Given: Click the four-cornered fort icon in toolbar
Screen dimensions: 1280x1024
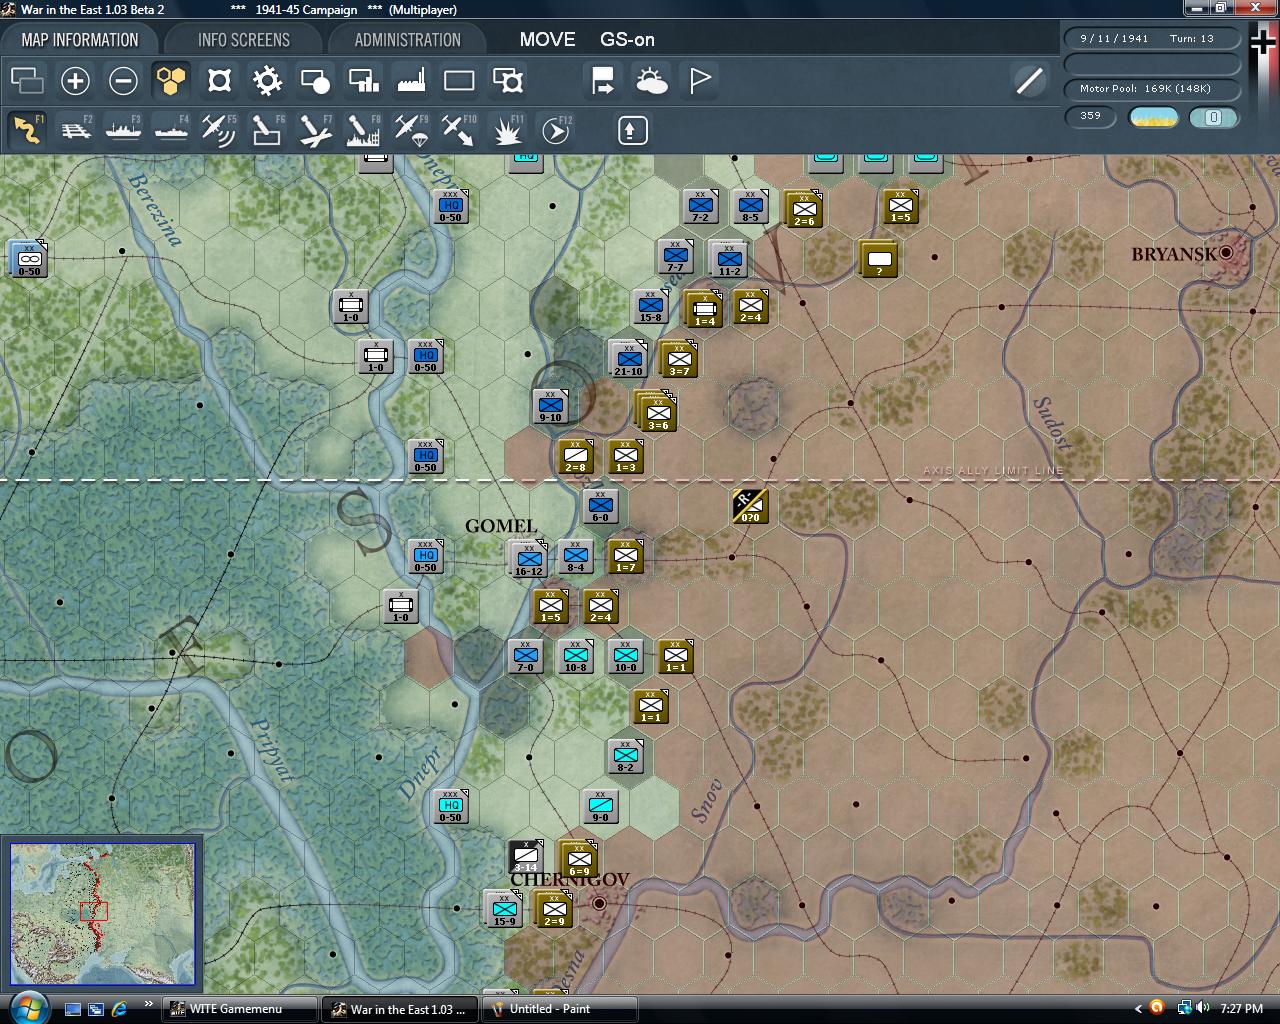Looking at the screenshot, I should pos(219,81).
